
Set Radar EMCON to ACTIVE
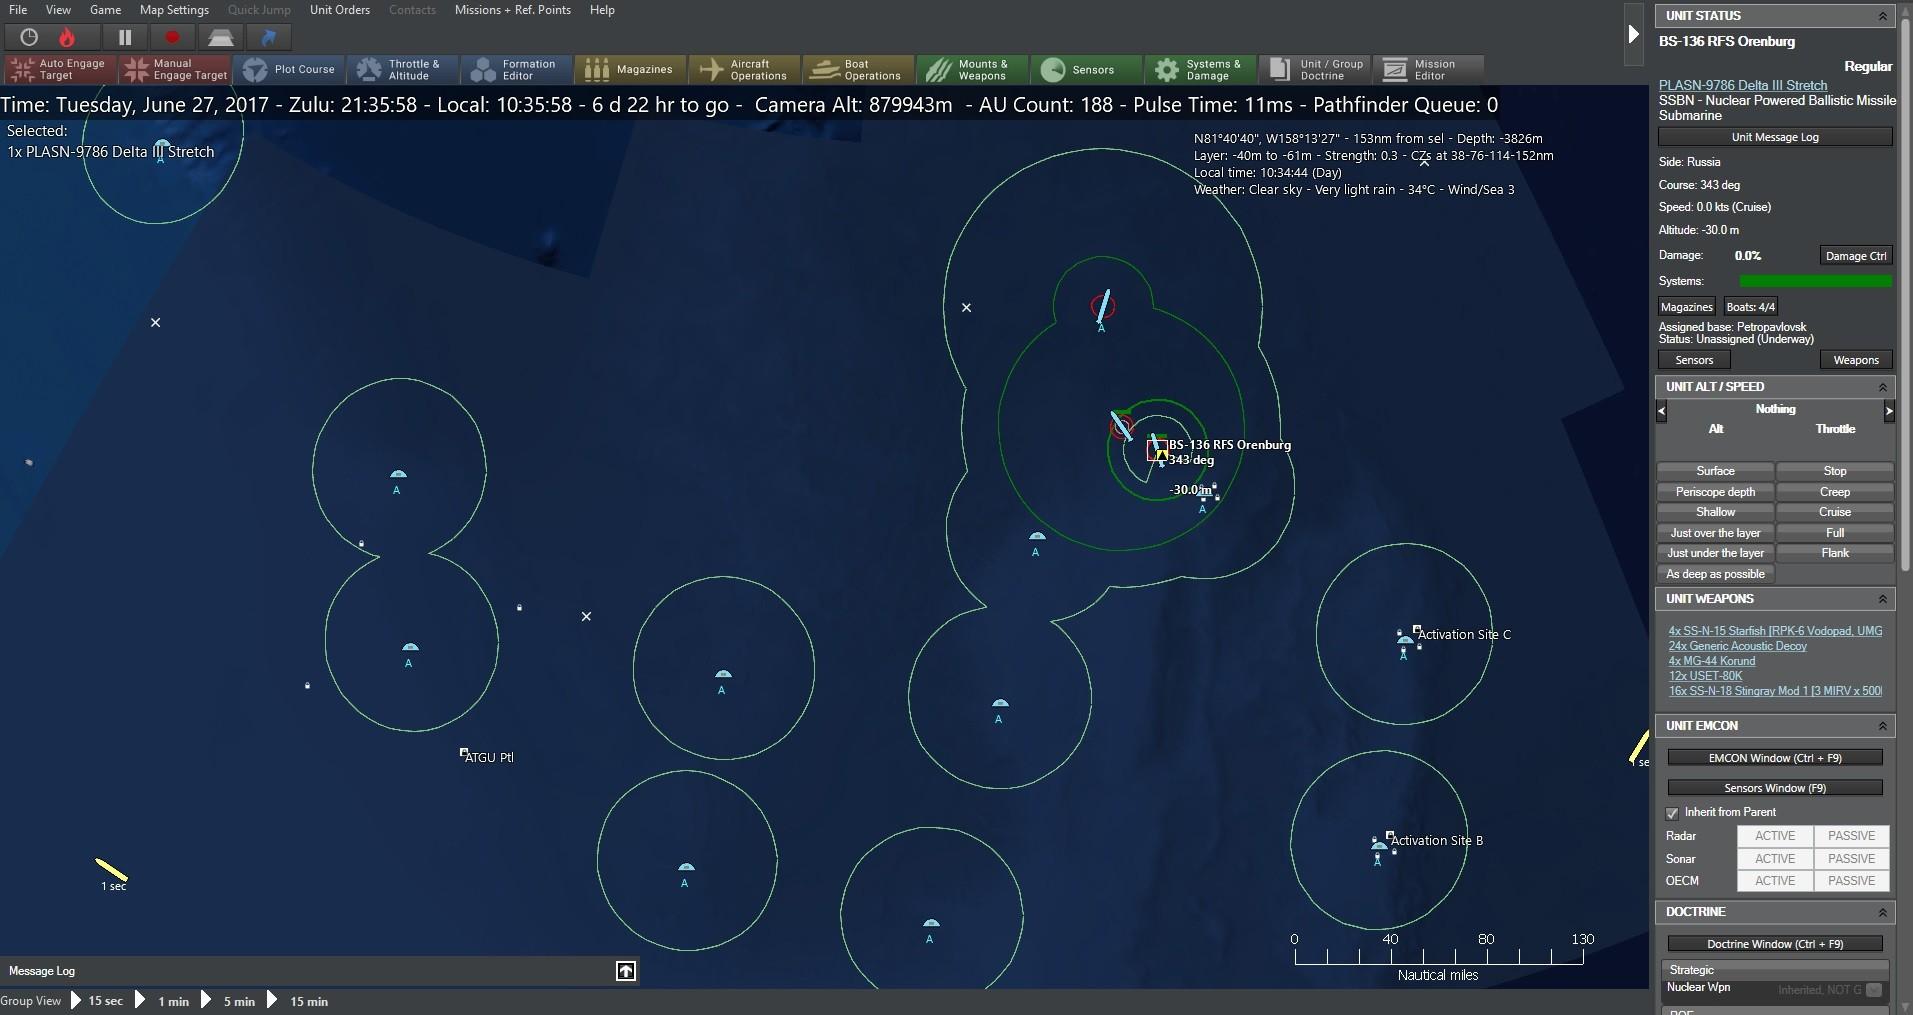[x=1774, y=835]
